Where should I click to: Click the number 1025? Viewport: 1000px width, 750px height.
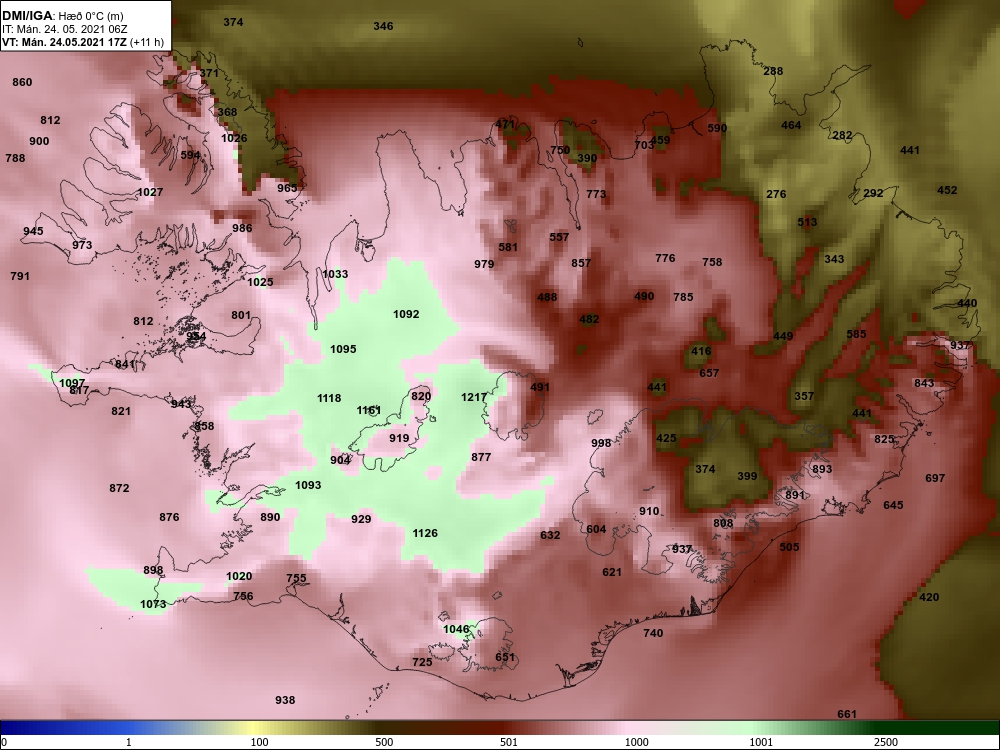(x=260, y=282)
